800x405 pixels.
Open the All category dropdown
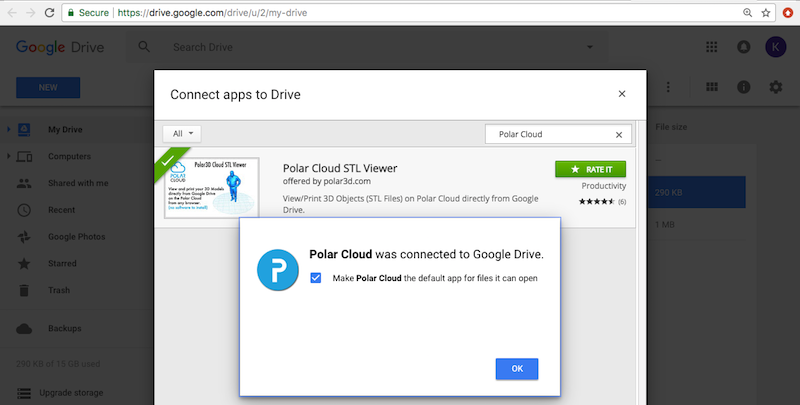(182, 134)
